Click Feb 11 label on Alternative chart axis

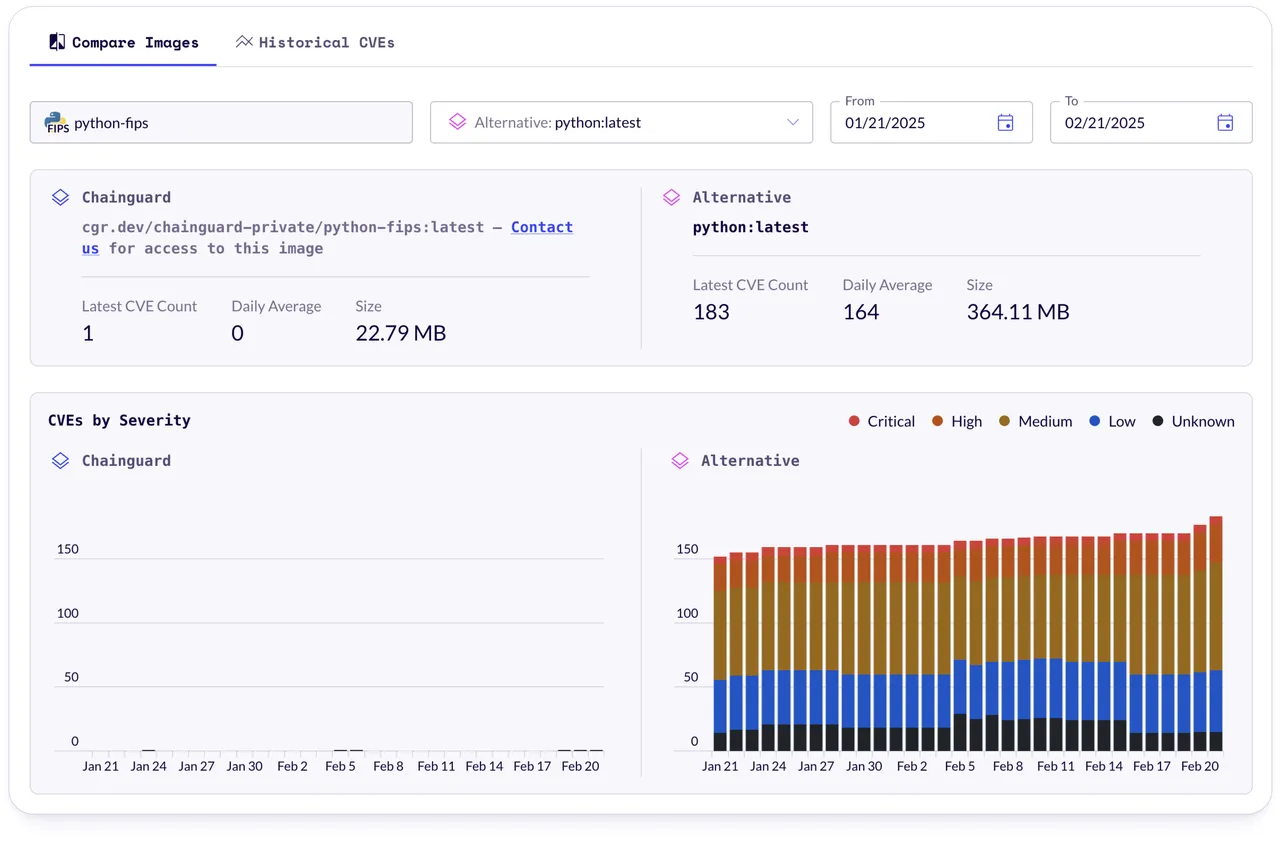(1056, 766)
